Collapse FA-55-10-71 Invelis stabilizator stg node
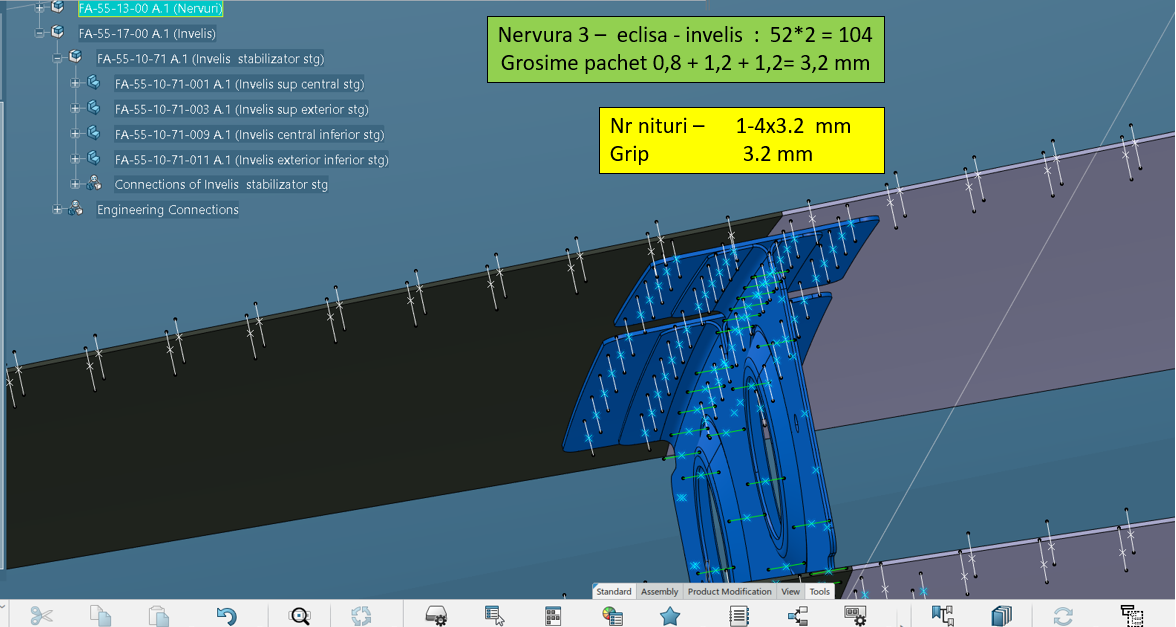Screen dimensions: 1176x627 [x=58, y=58]
